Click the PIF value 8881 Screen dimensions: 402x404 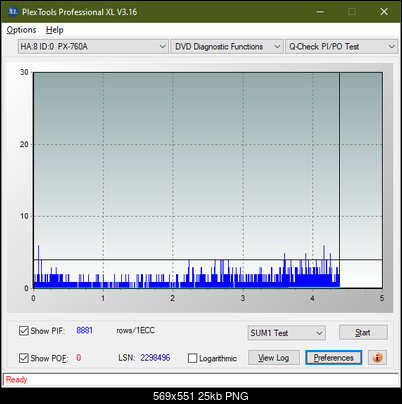click(x=84, y=330)
